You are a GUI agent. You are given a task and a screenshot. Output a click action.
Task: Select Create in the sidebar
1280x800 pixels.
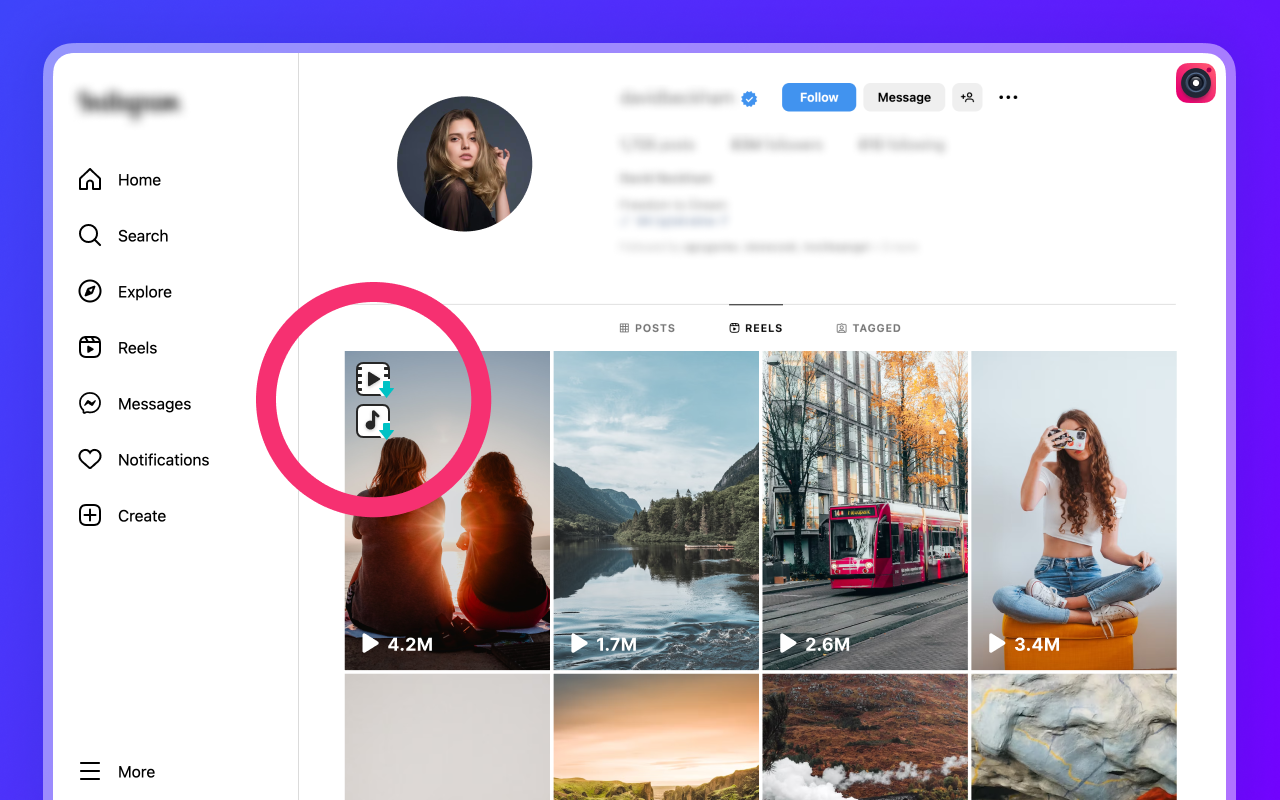122,516
